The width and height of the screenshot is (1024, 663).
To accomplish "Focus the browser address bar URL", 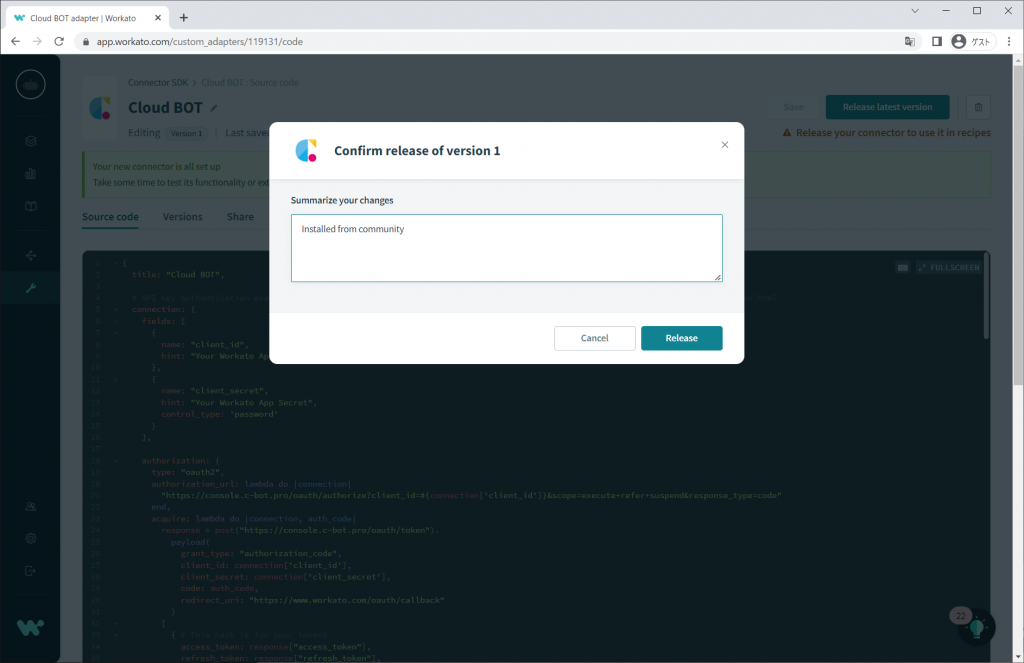I will click(200, 42).
